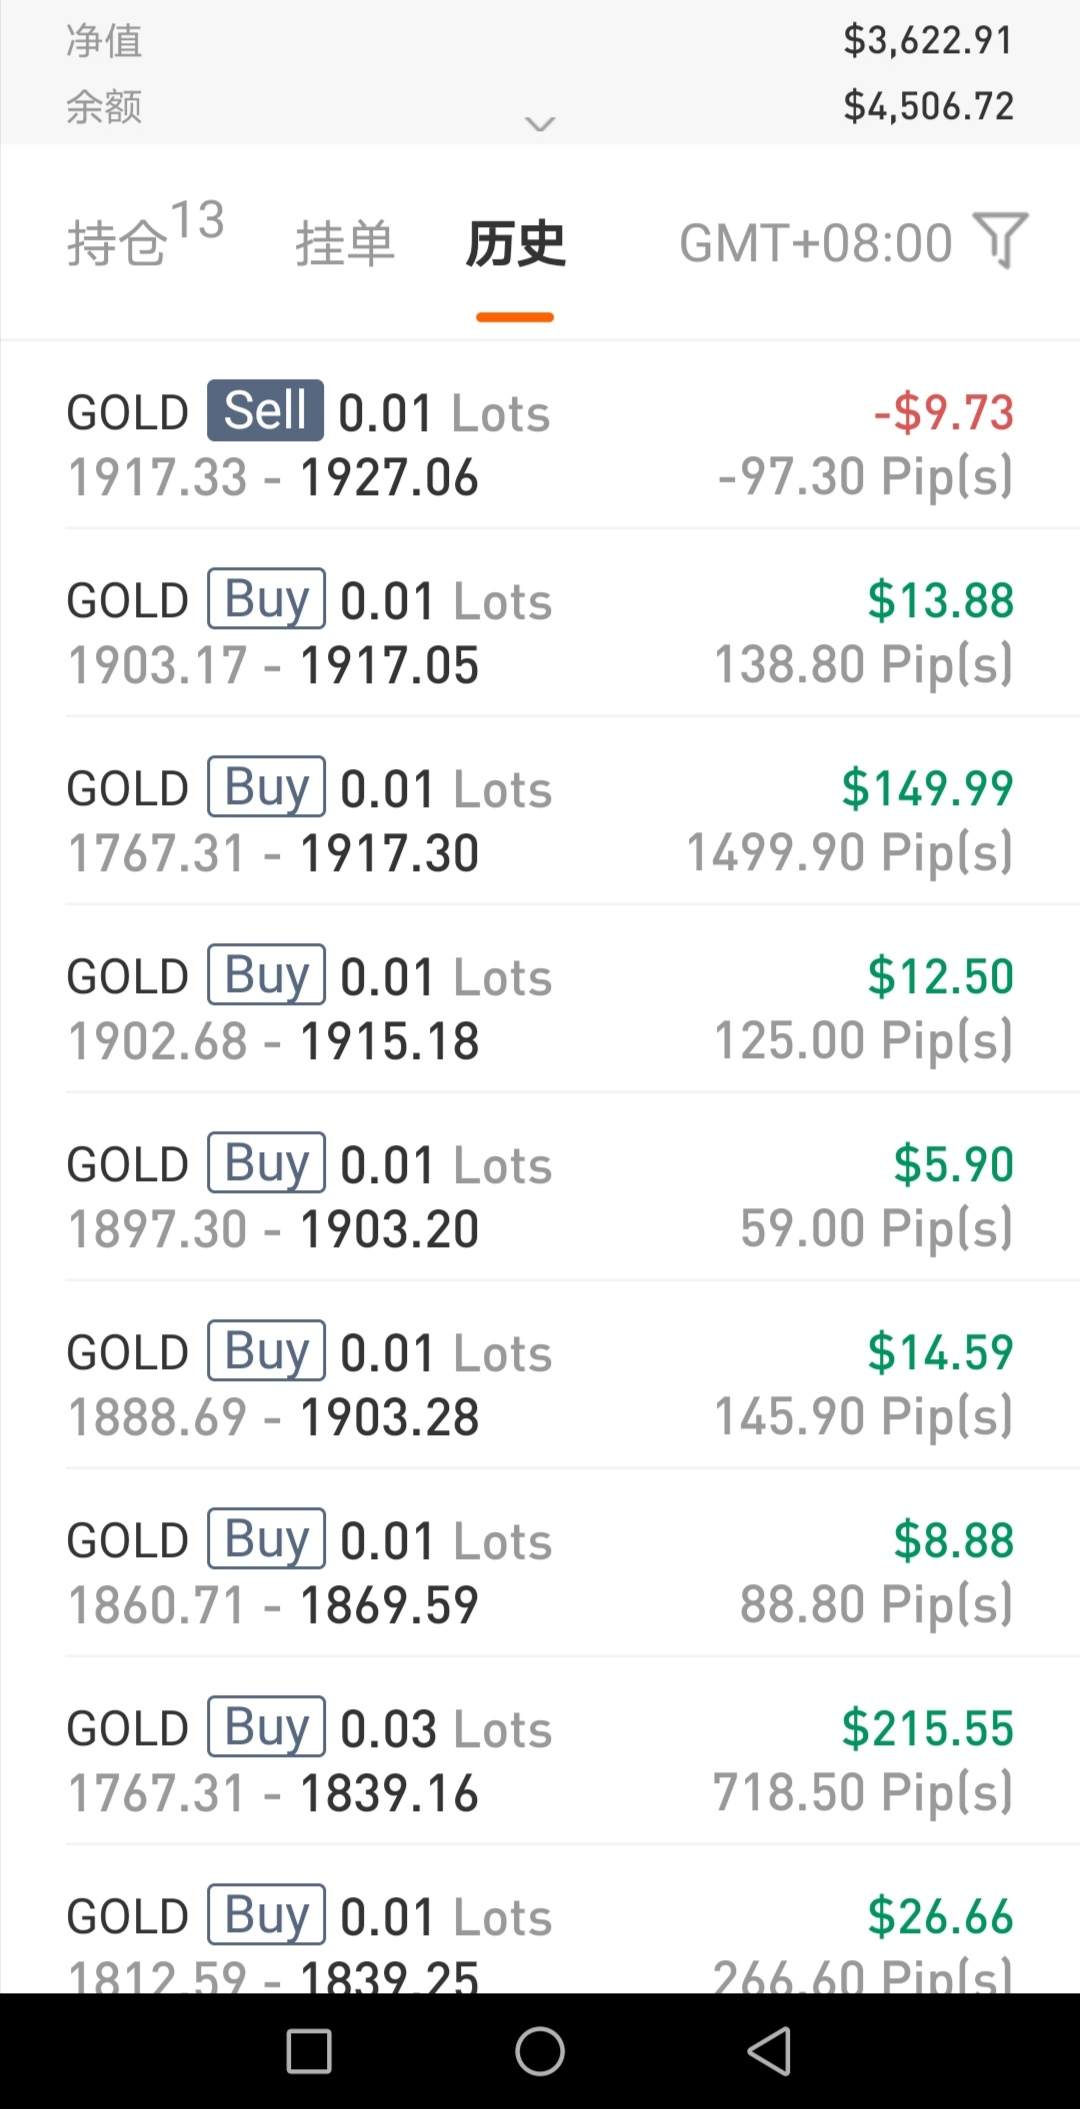Change the GMT+08:00 timezone setting
1080x2109 pixels.
pos(815,243)
